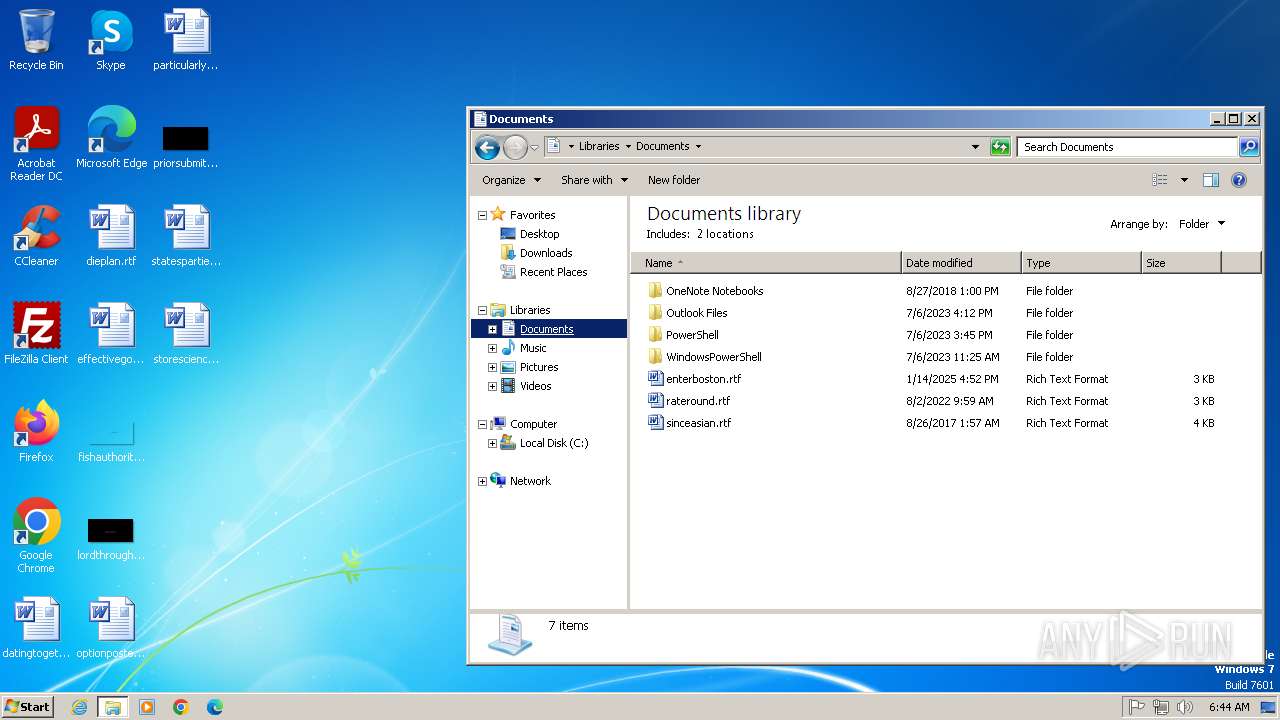Image resolution: width=1280 pixels, height=720 pixels.
Task: Select the PowerShell folder row
Action: tap(930, 335)
